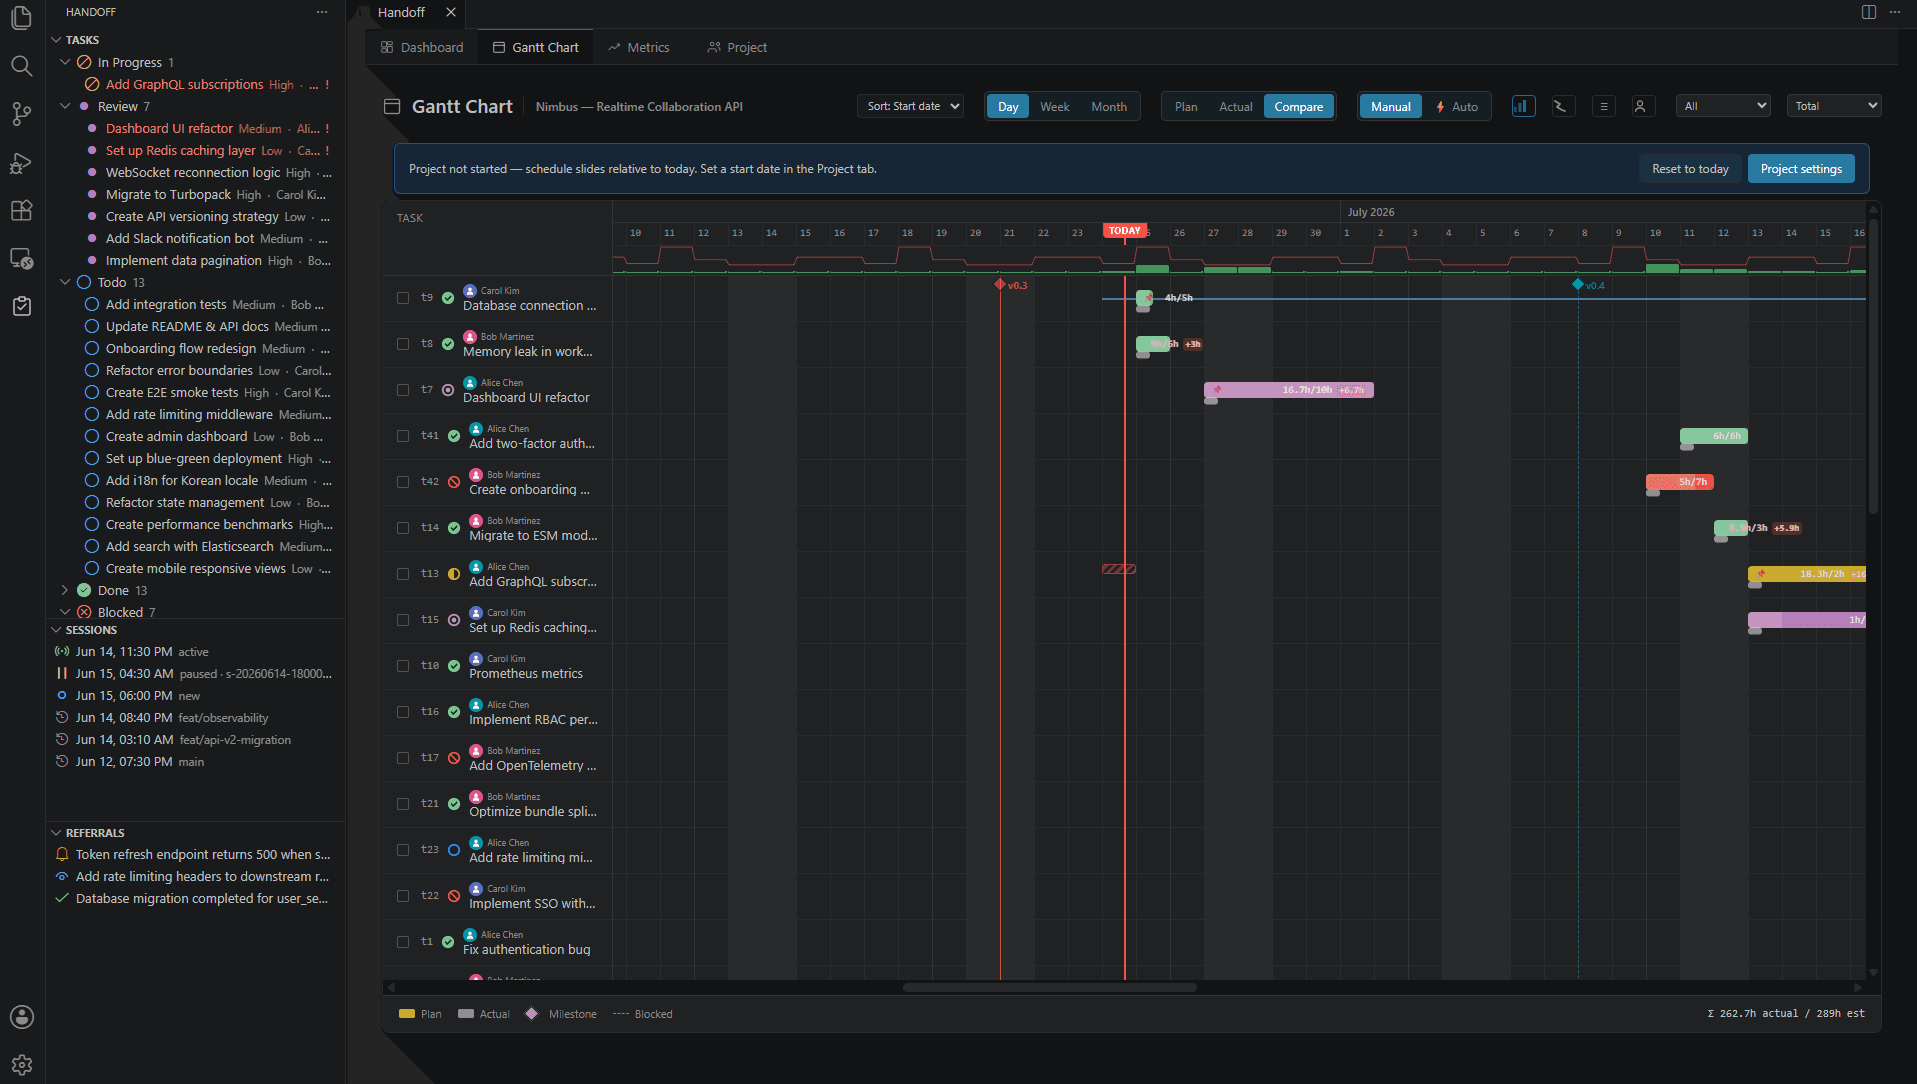Collapse the SESSIONS section
Viewport: 1917px width, 1084px height.
(x=56, y=630)
